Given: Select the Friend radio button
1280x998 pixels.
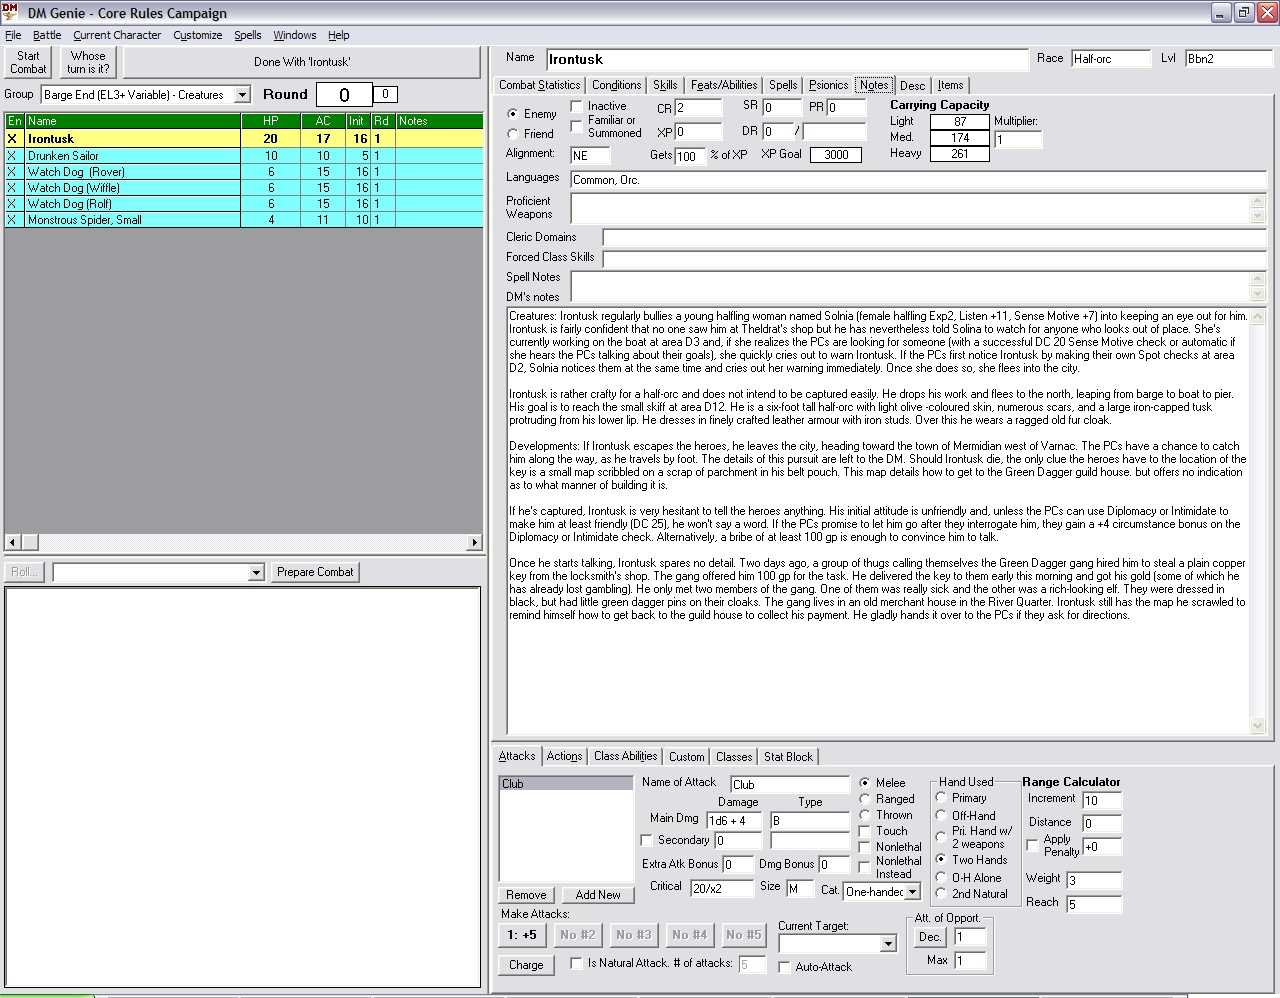Looking at the screenshot, I should point(513,134).
